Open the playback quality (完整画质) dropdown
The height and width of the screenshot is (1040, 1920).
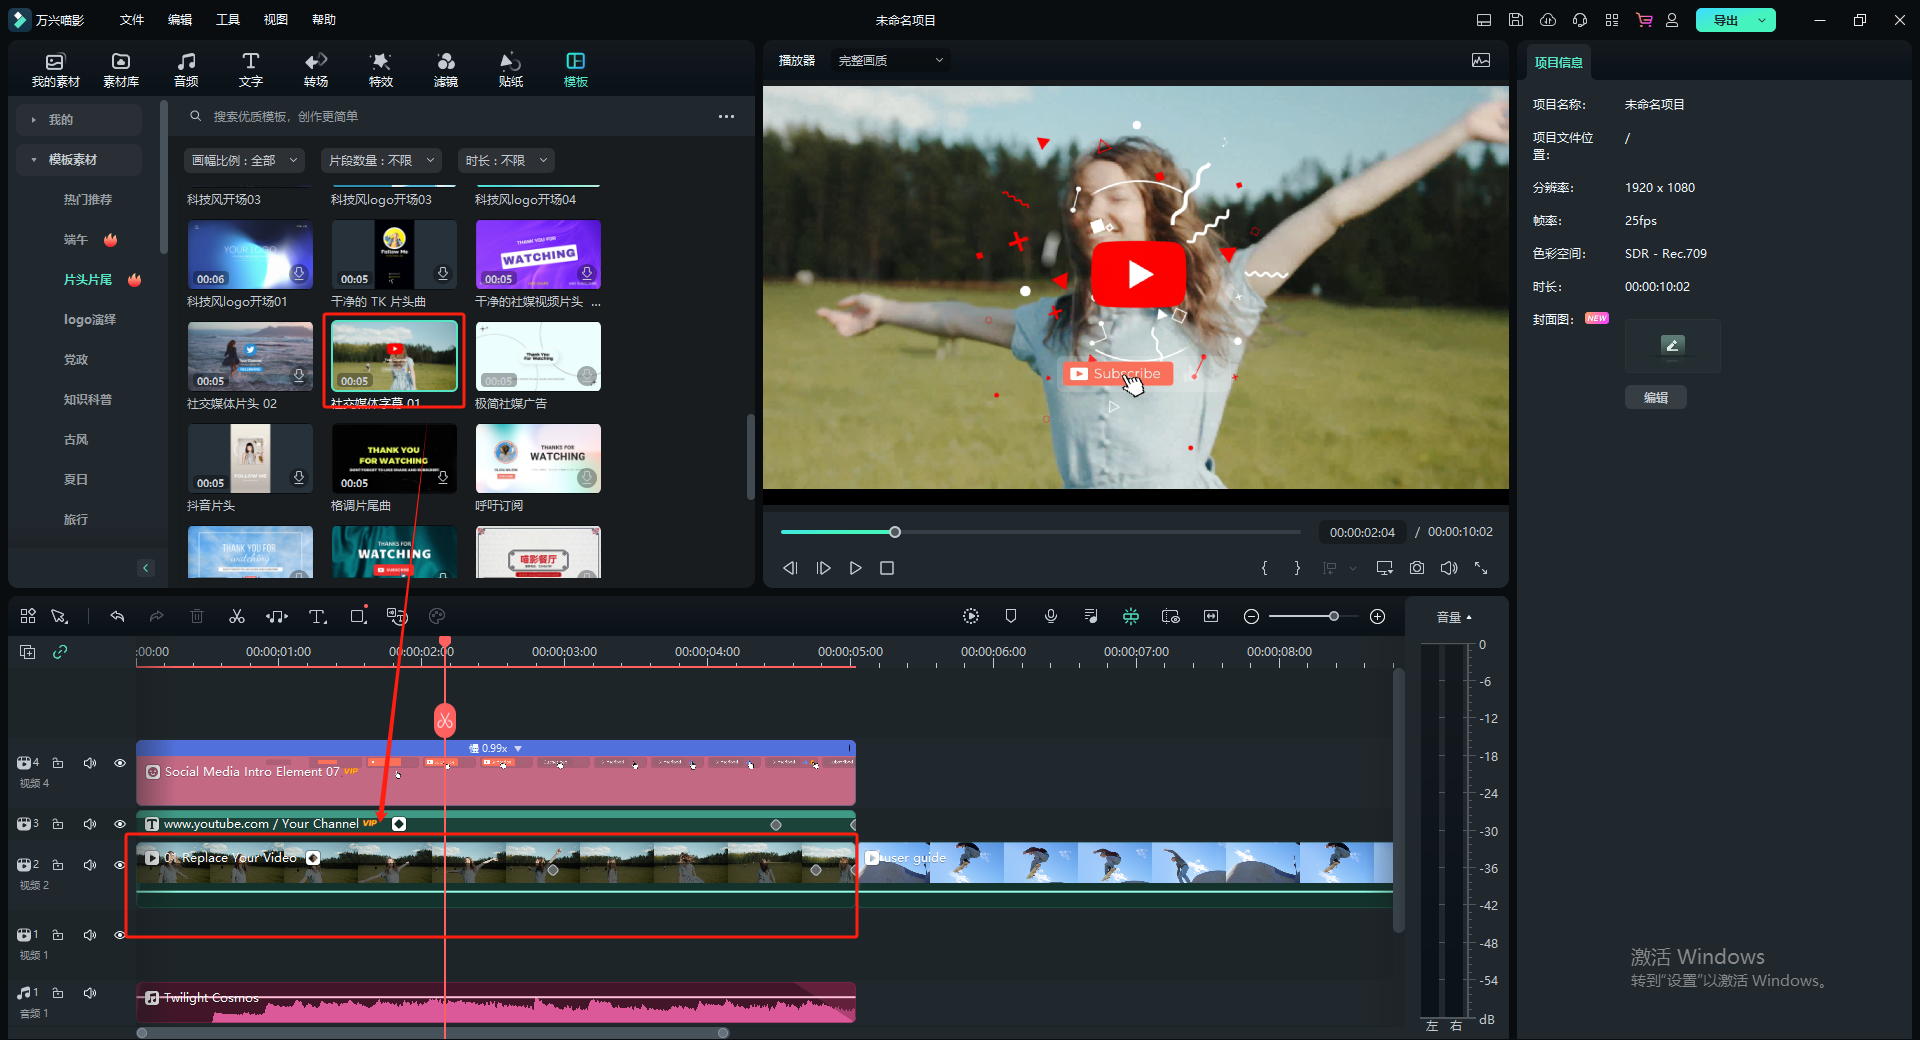click(x=889, y=61)
